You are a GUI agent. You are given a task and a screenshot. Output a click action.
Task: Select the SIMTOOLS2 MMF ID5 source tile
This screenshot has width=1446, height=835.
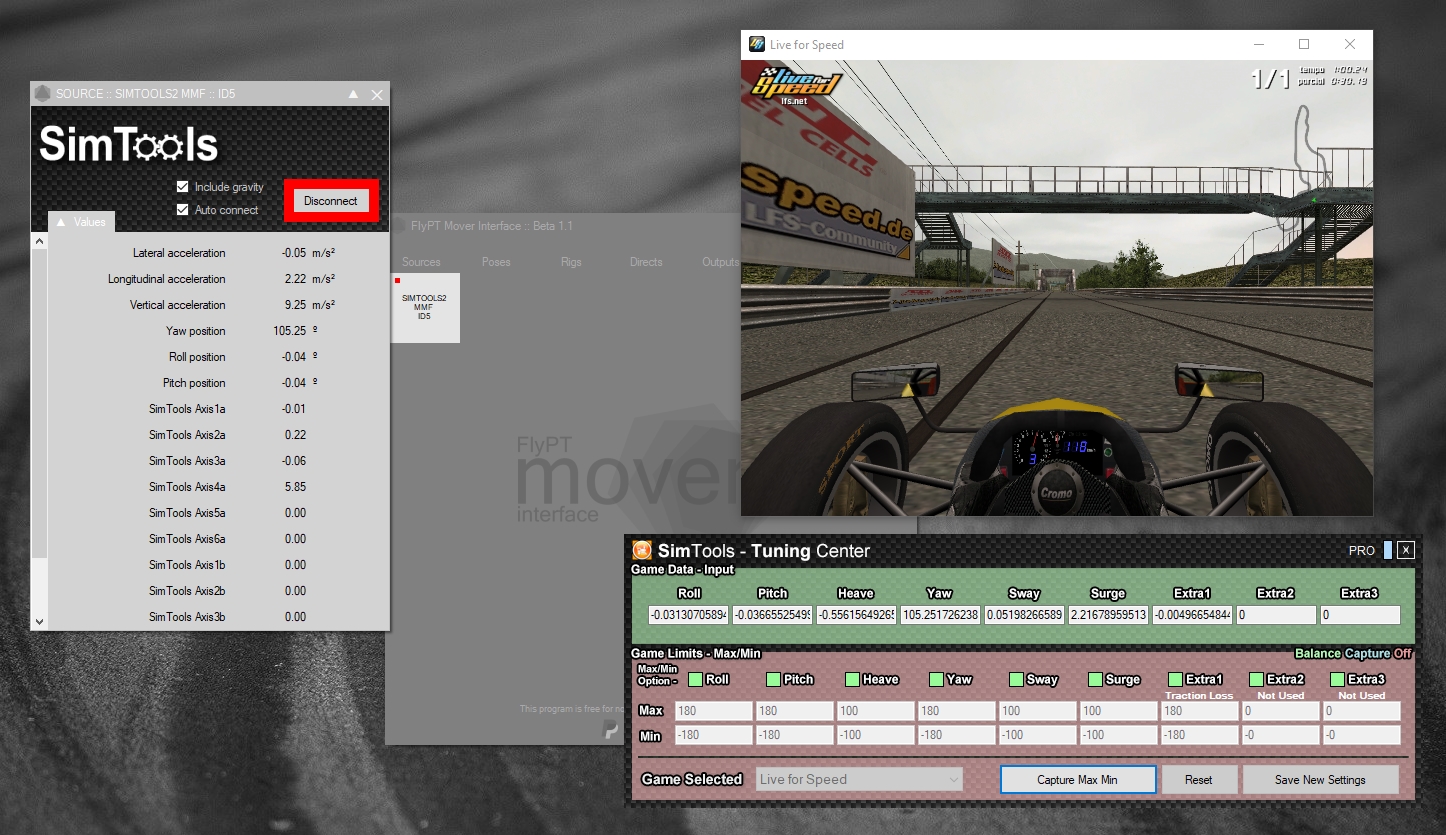tap(425, 307)
